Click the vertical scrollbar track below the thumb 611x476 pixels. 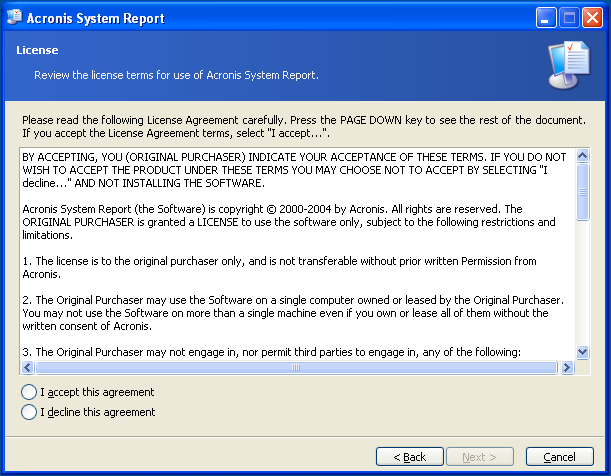click(x=583, y=283)
